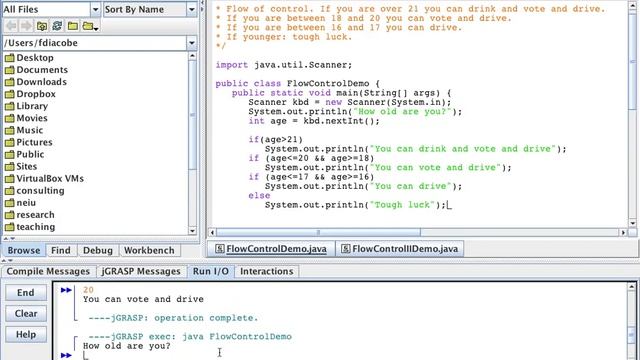
Task: Switch to FlowControlDemo.java file tab
Action: [x=271, y=249]
